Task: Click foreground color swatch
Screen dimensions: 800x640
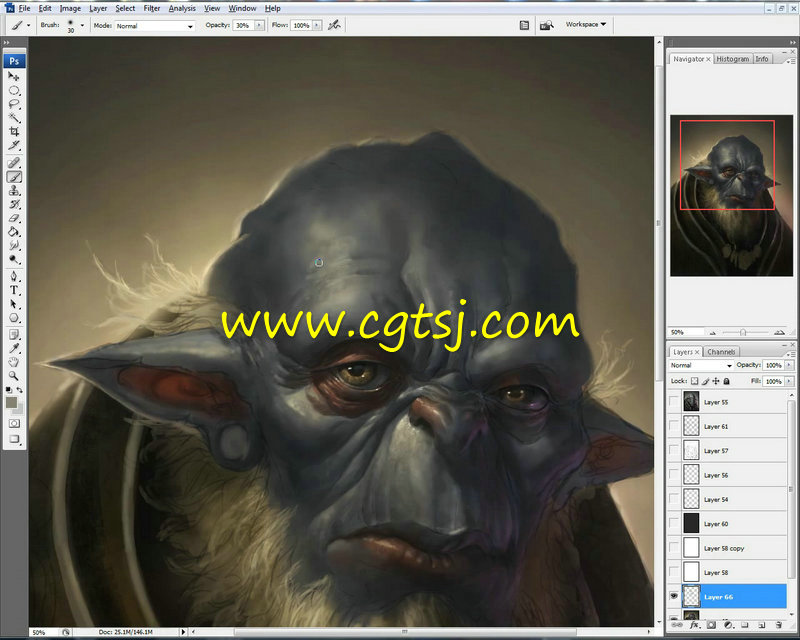Action: pyautogui.click(x=11, y=403)
